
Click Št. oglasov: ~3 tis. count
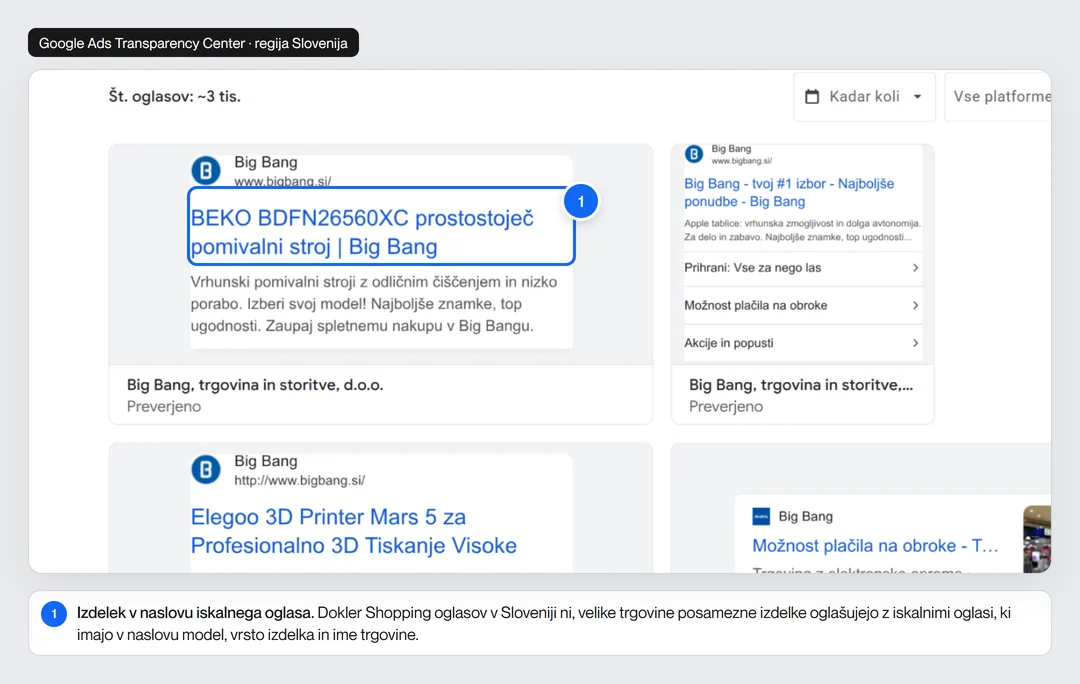pos(175,96)
